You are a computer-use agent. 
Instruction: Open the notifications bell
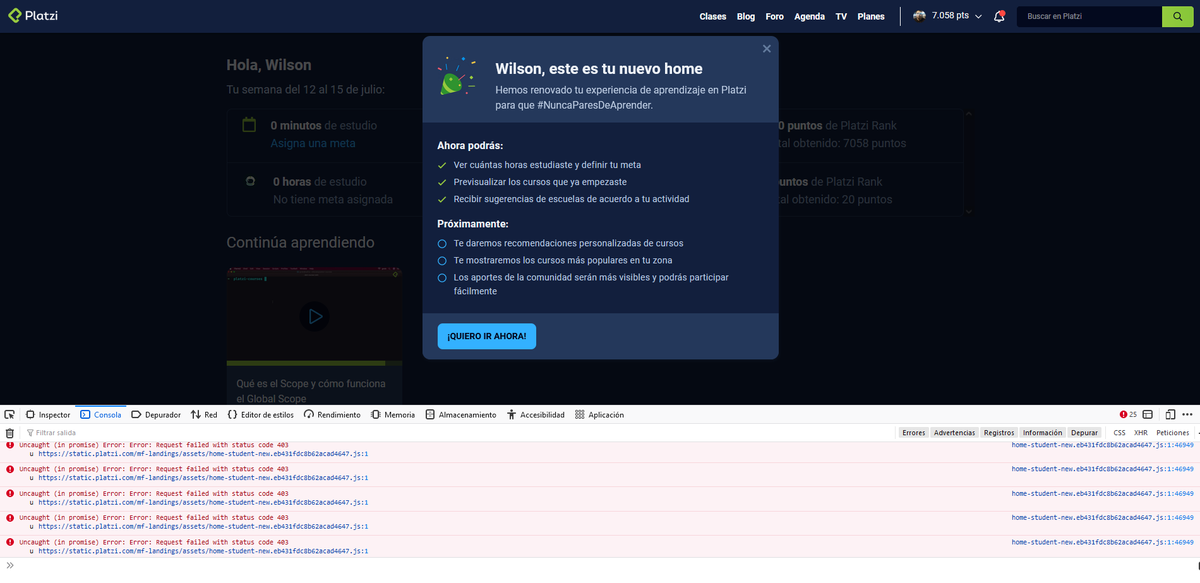(x=999, y=16)
